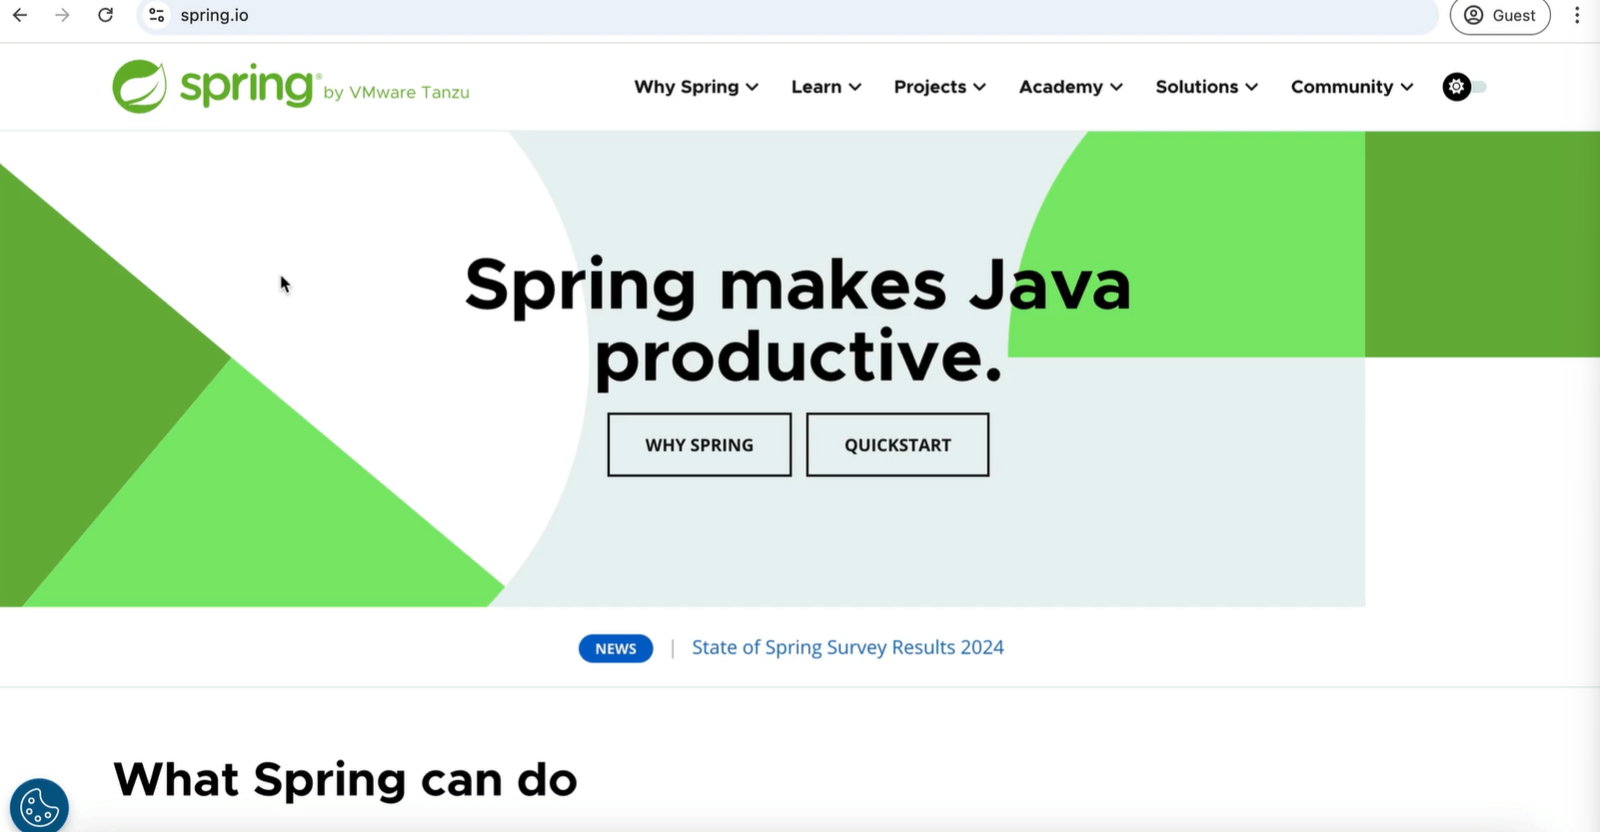Open State of Spring Survey Results link

[847, 648]
